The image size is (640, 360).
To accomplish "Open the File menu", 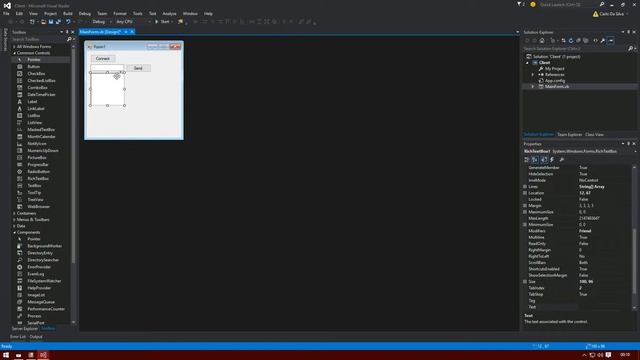I will [6, 13].
